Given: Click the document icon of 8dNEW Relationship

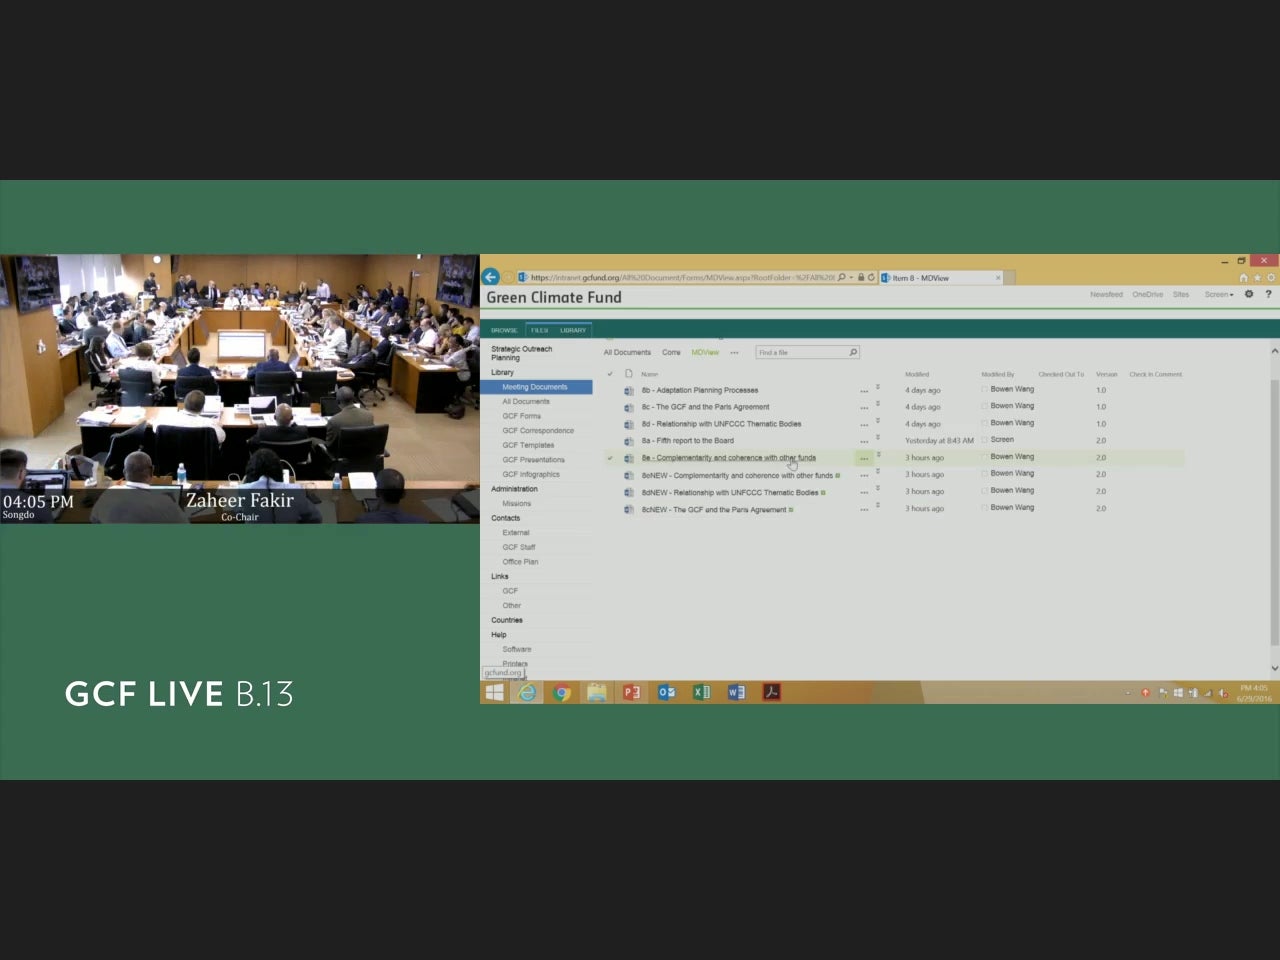Looking at the screenshot, I should point(628,492).
